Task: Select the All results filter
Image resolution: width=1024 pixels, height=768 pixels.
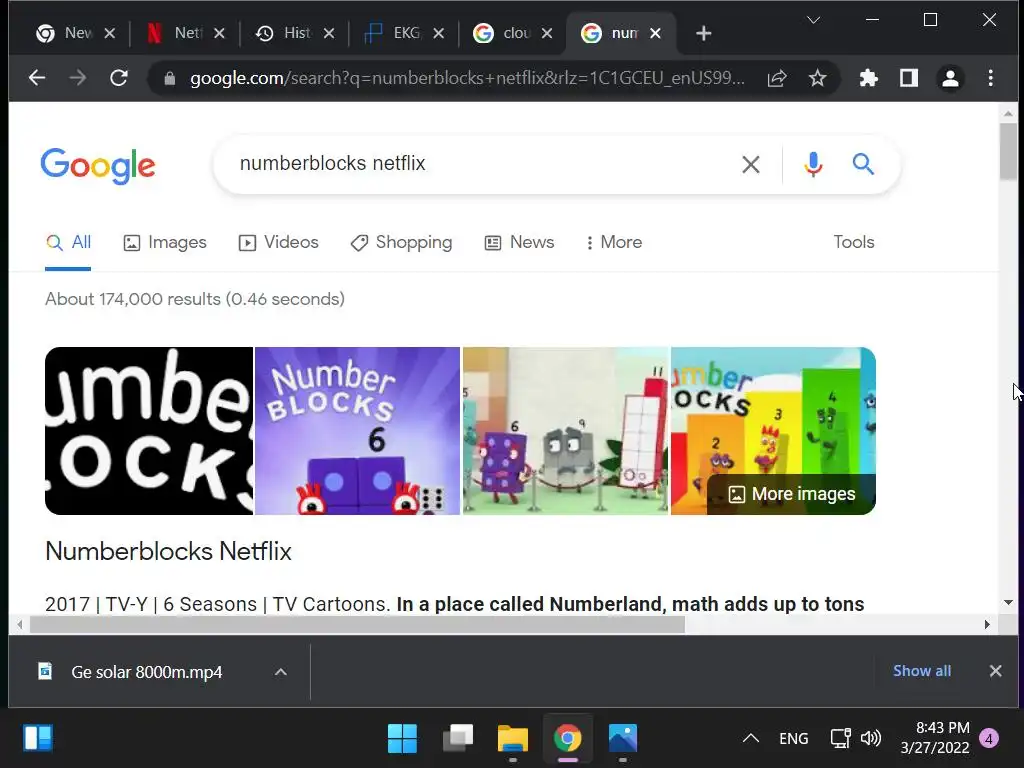Action: point(68,242)
